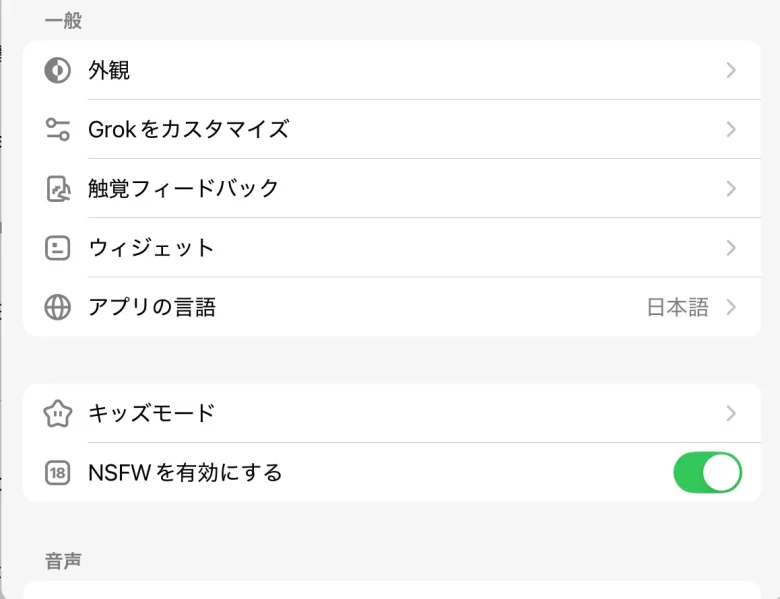Open the キッズモード row chevron
Screen dimensions: 780x599
(x=731, y=412)
